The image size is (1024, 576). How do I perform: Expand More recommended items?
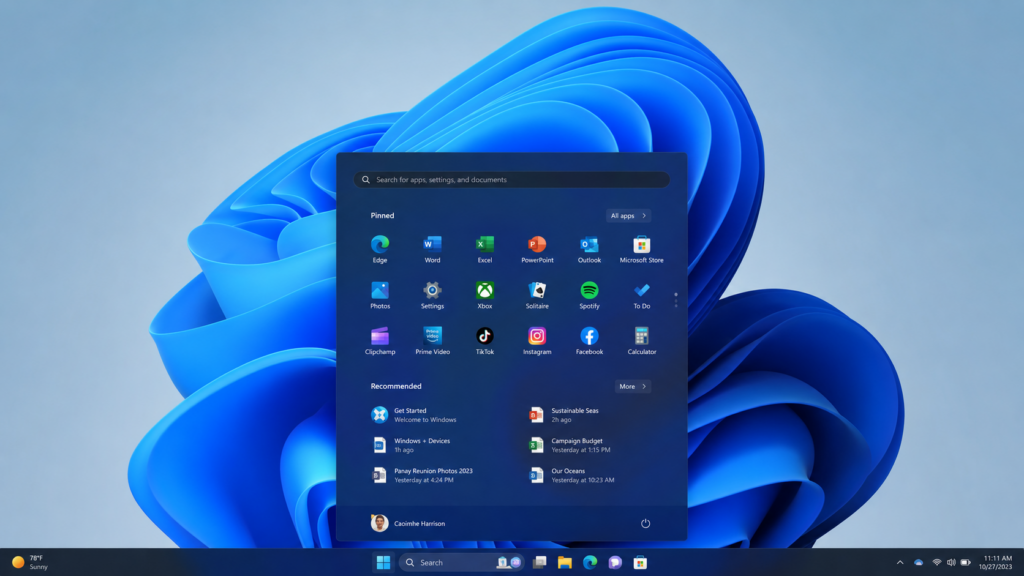click(x=633, y=387)
